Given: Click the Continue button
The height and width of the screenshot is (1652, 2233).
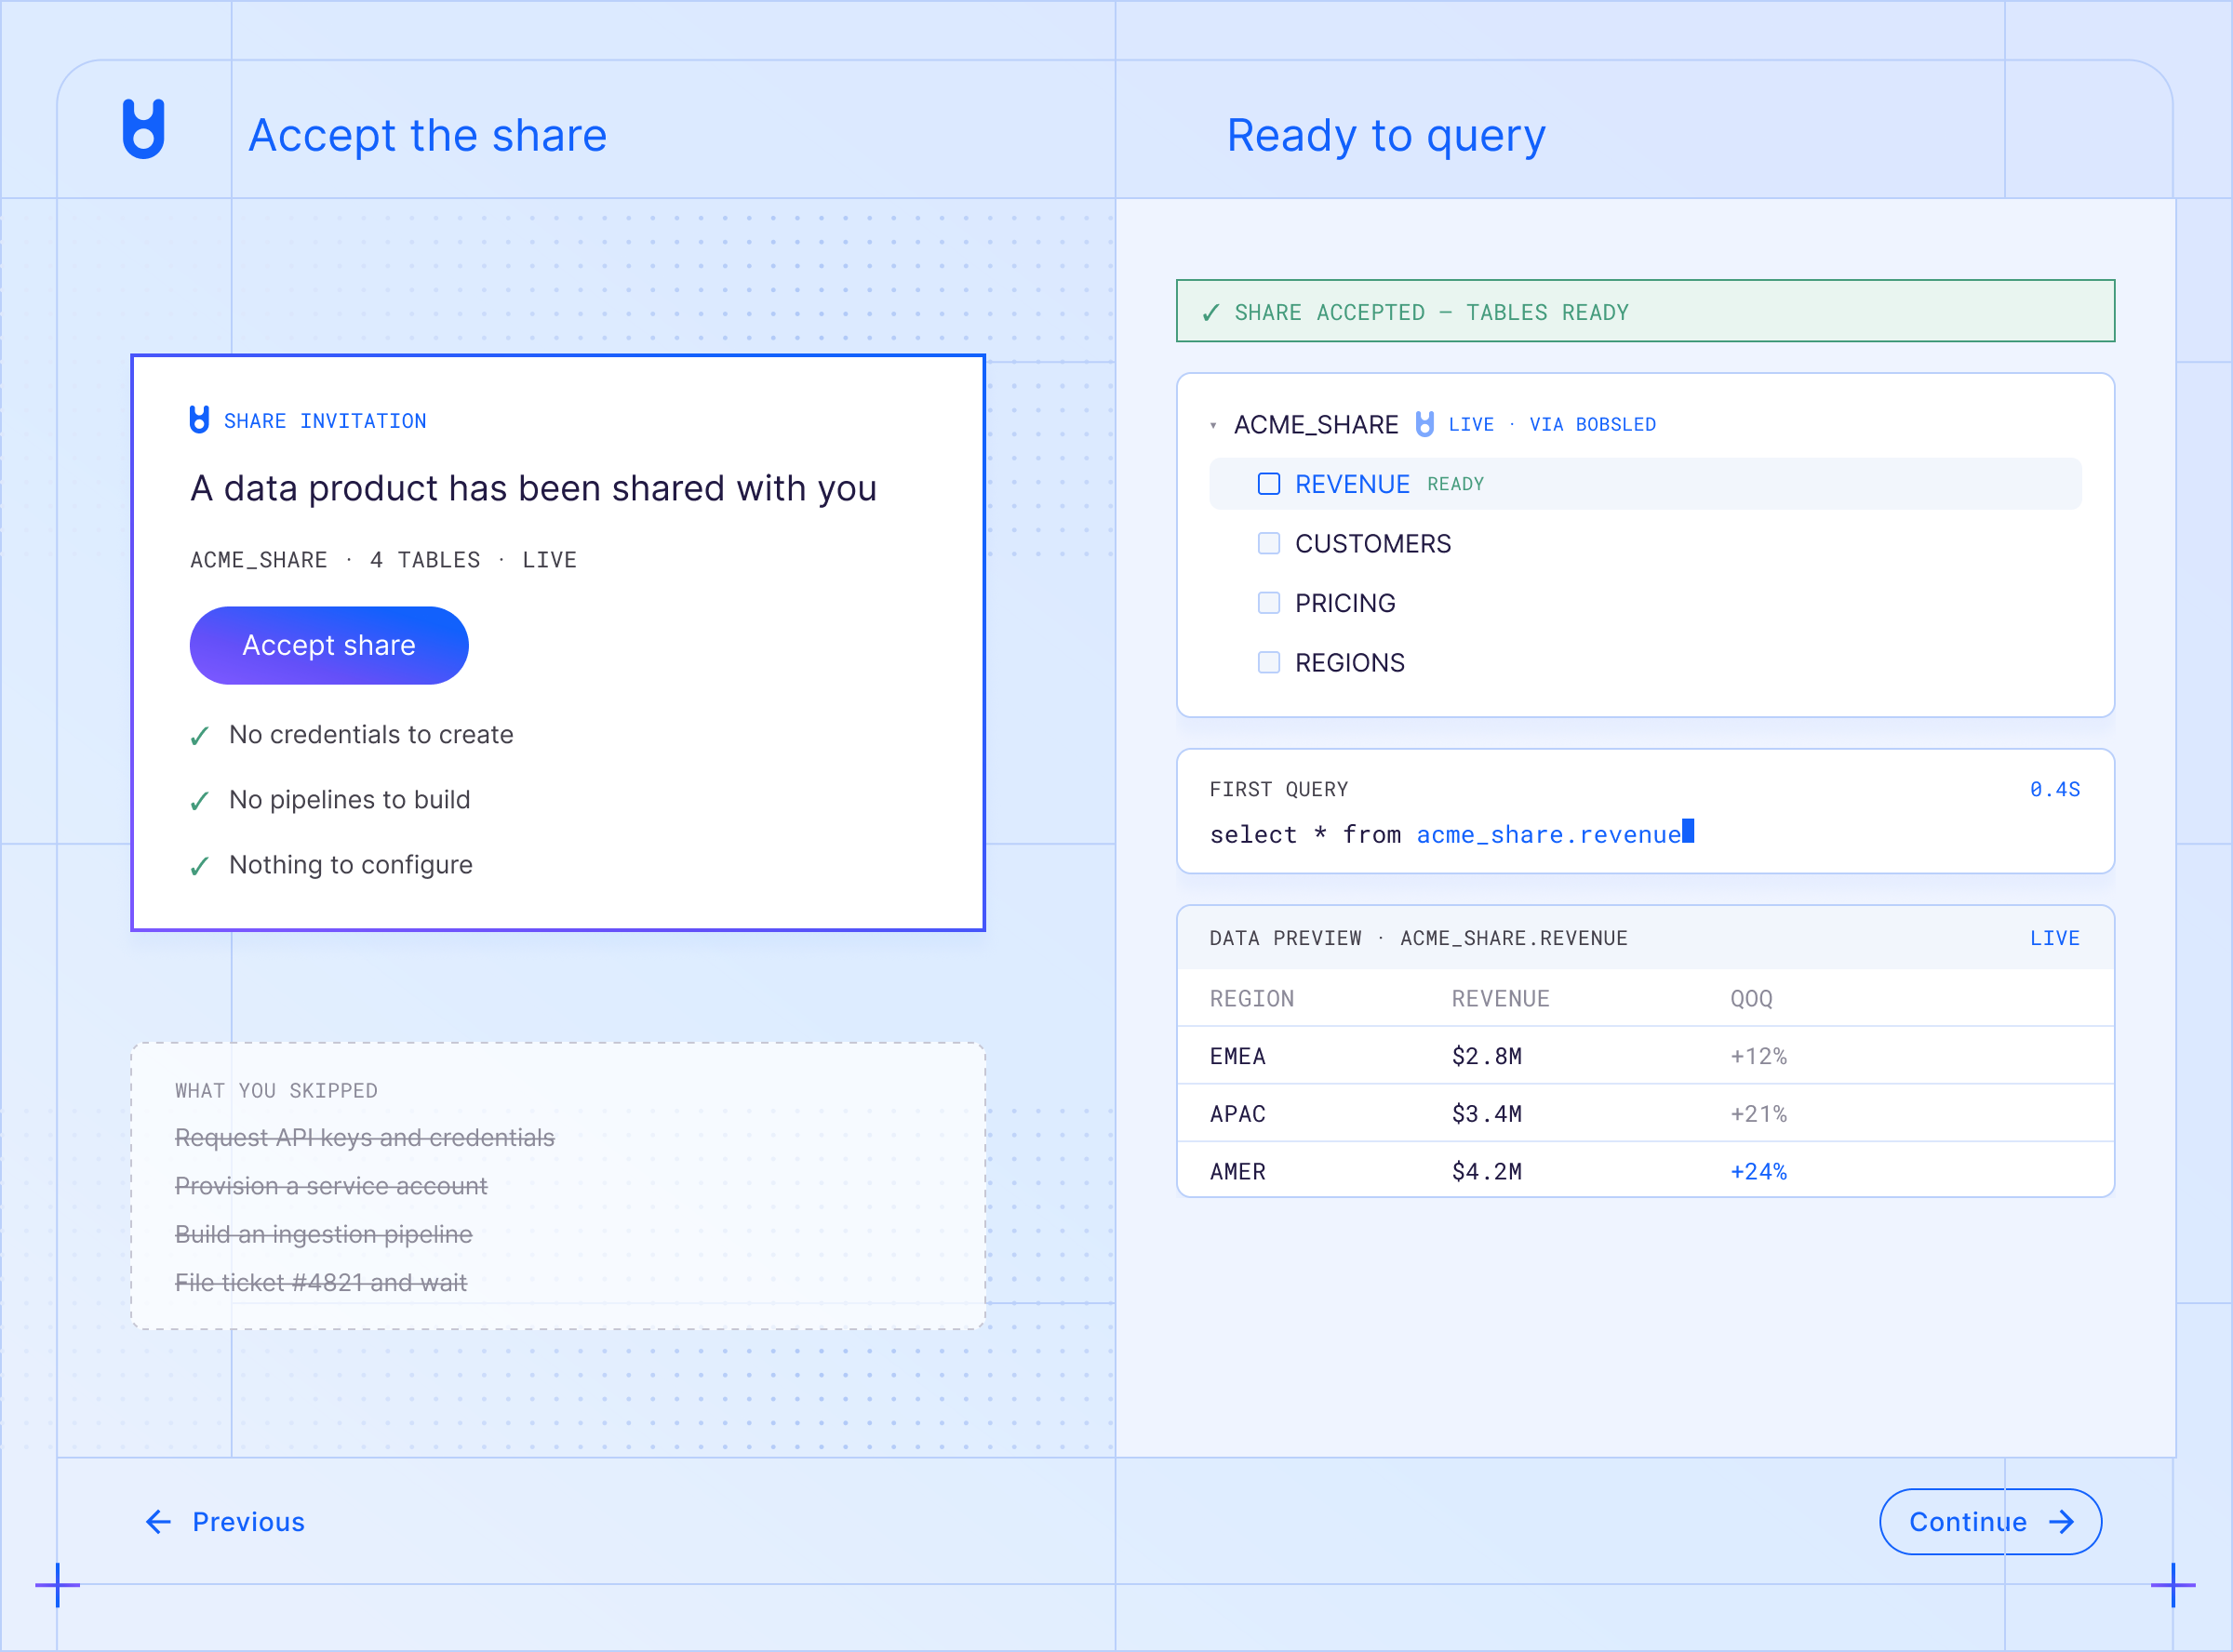Looking at the screenshot, I should (1990, 1522).
